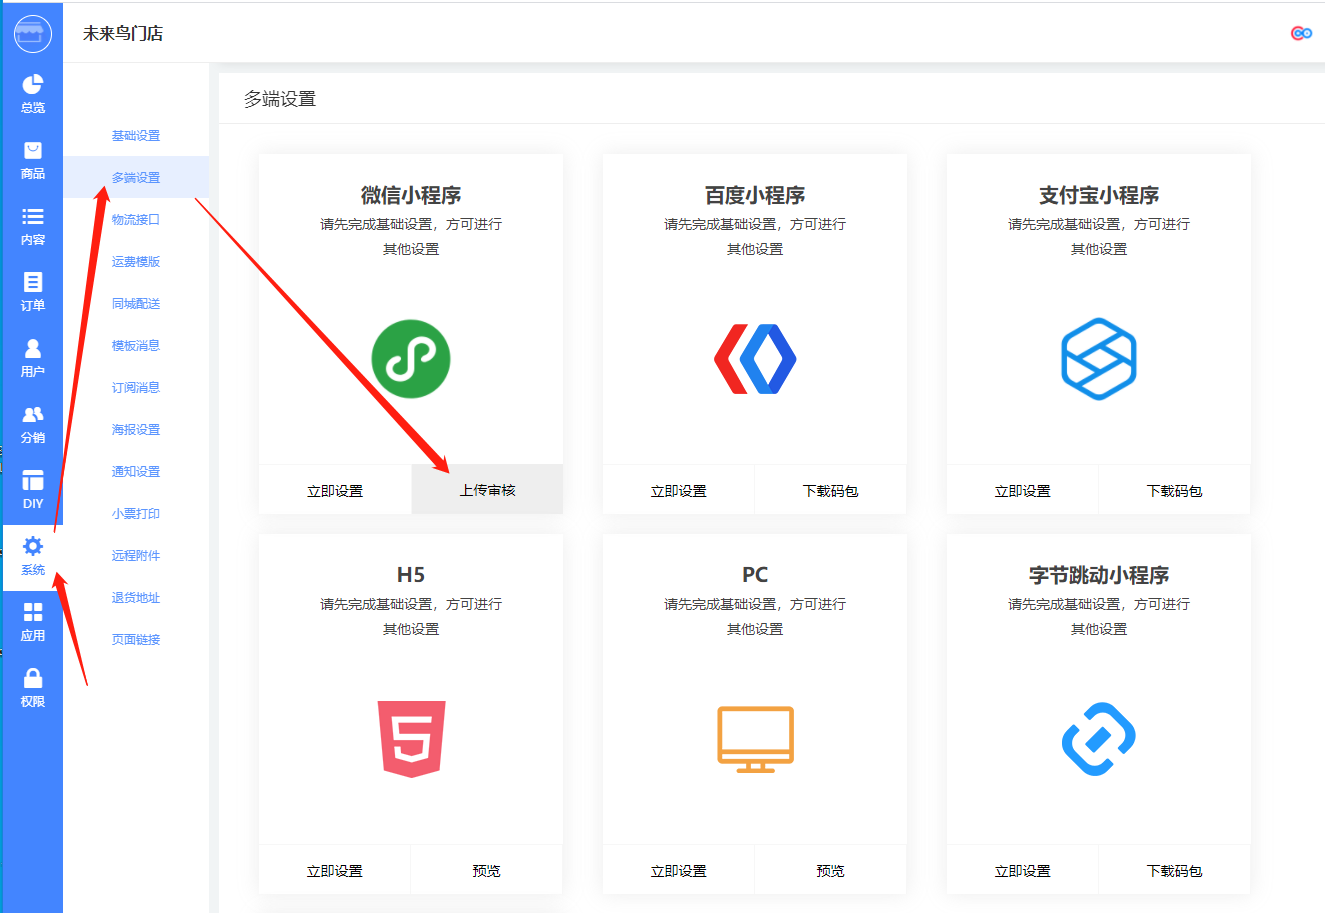Open 小票打印 submenu item

point(136,514)
